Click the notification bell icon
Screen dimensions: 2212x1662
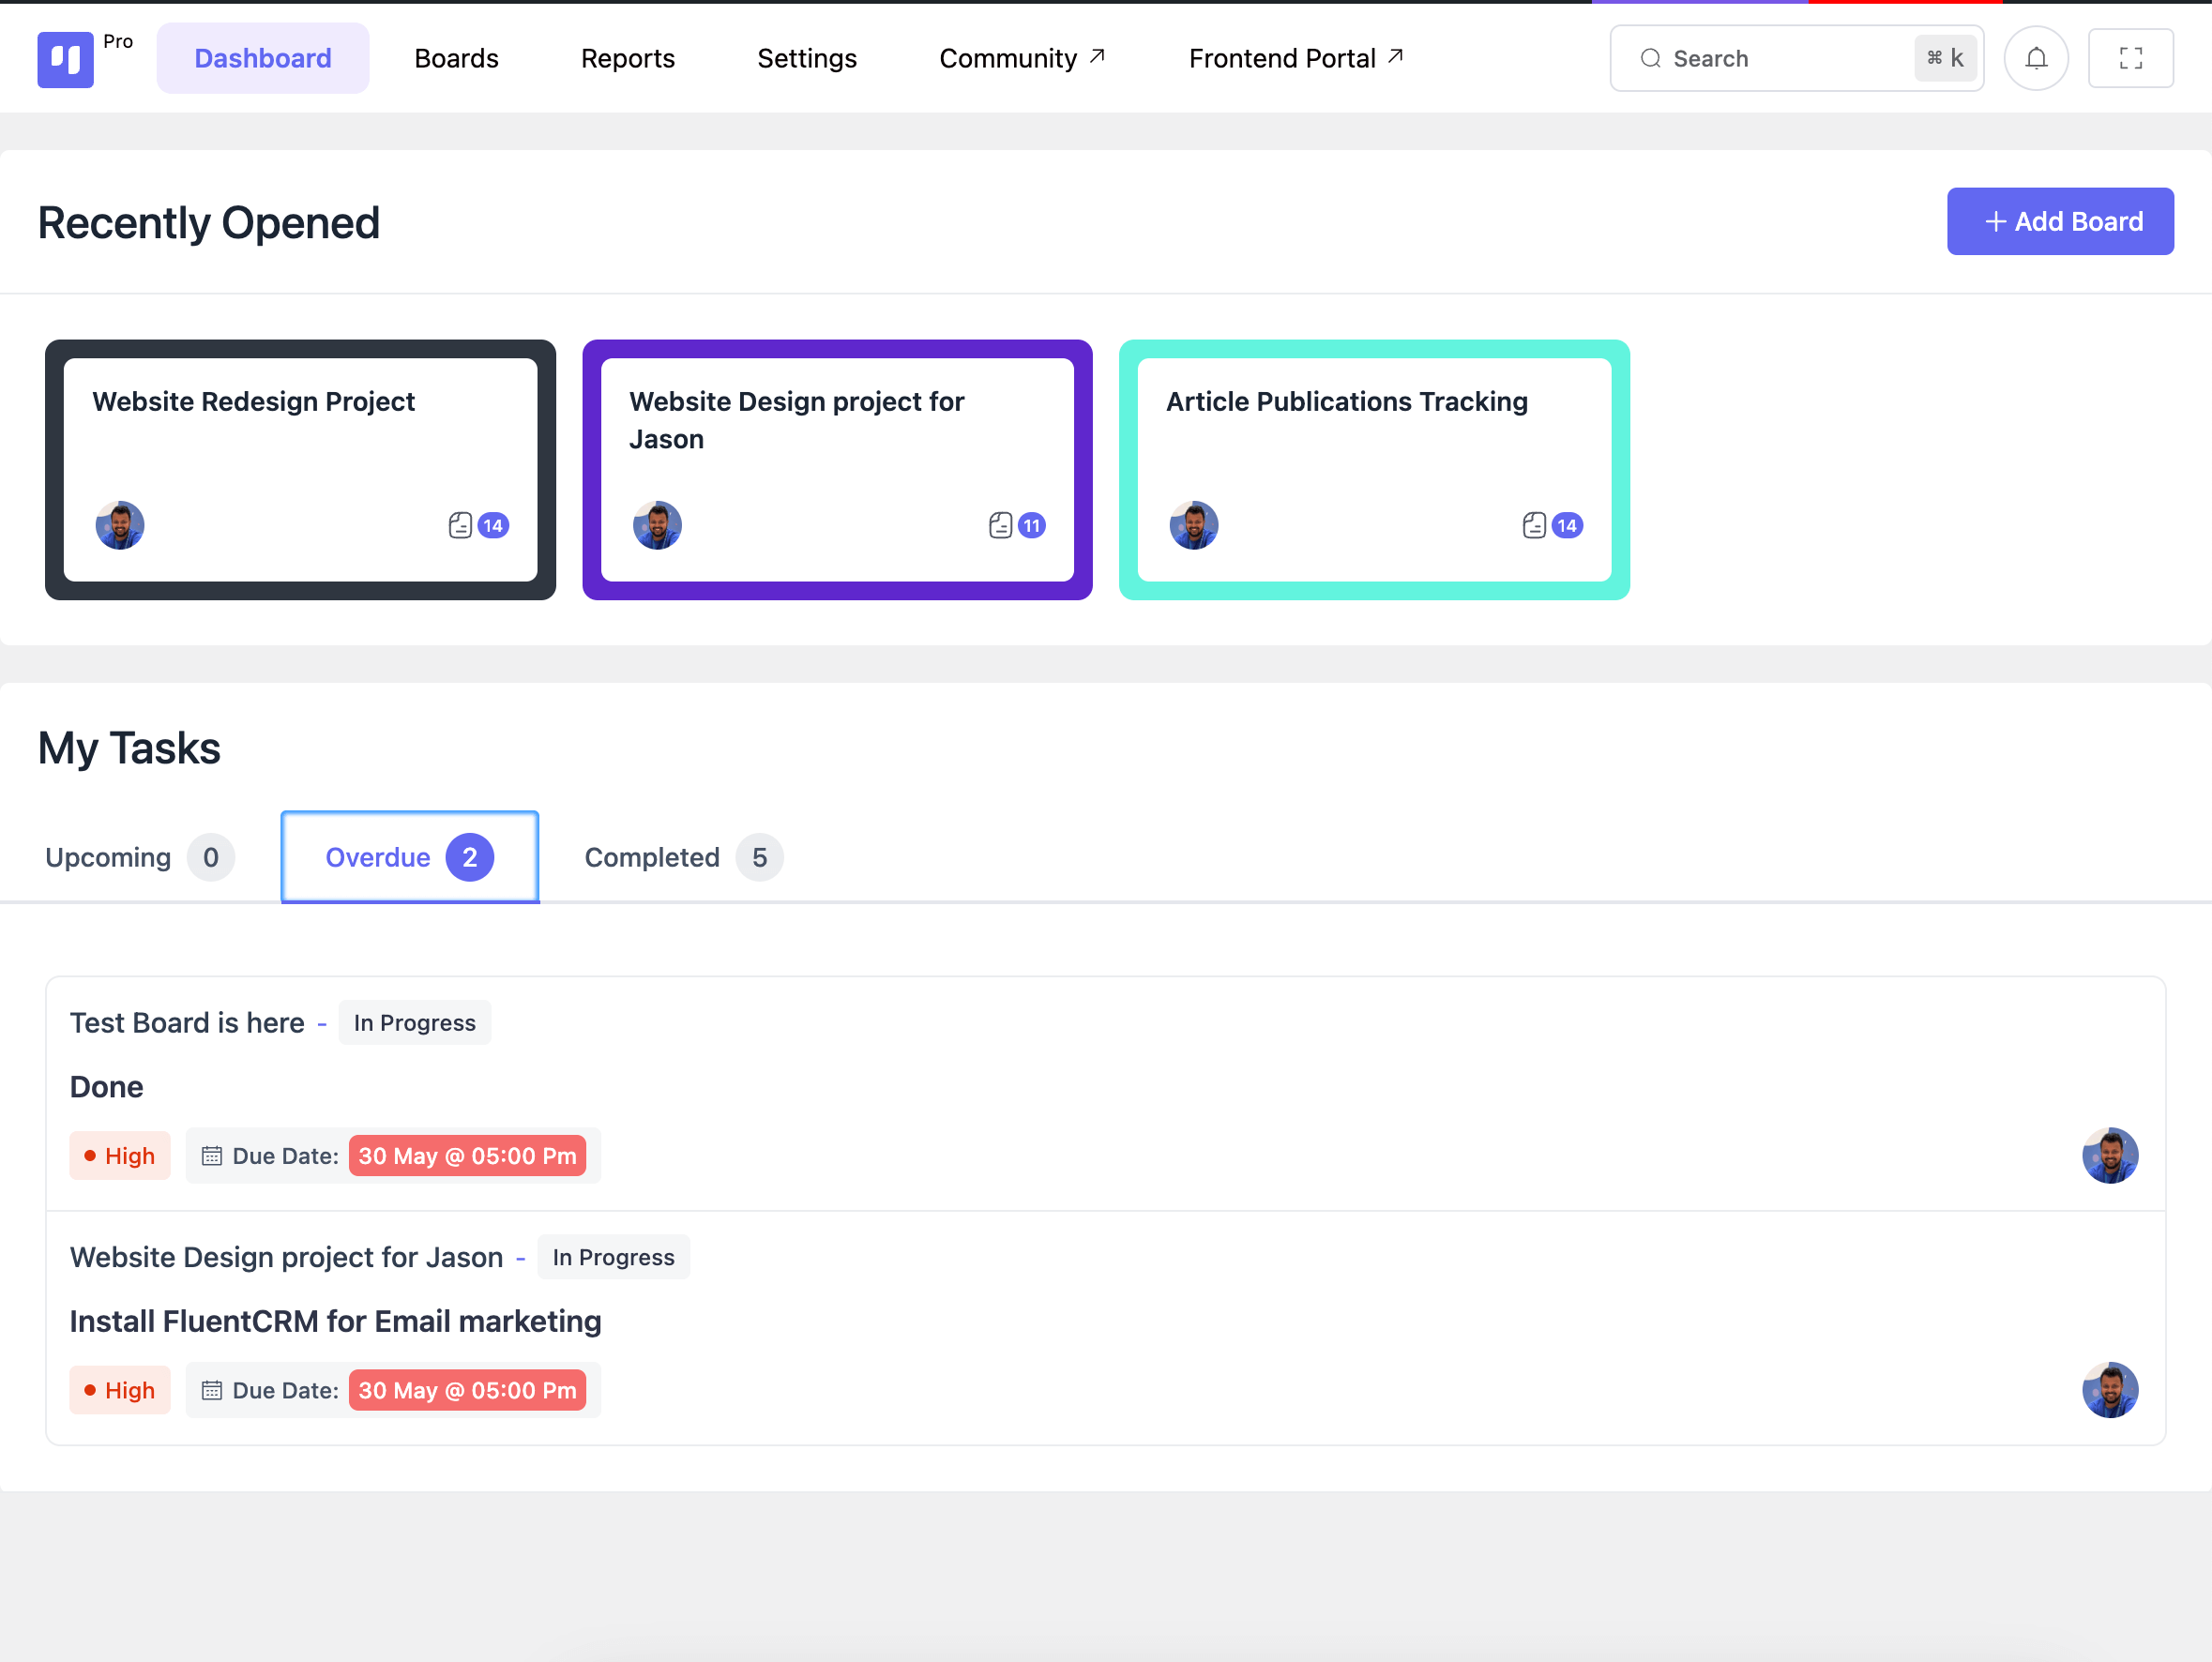(x=2038, y=59)
